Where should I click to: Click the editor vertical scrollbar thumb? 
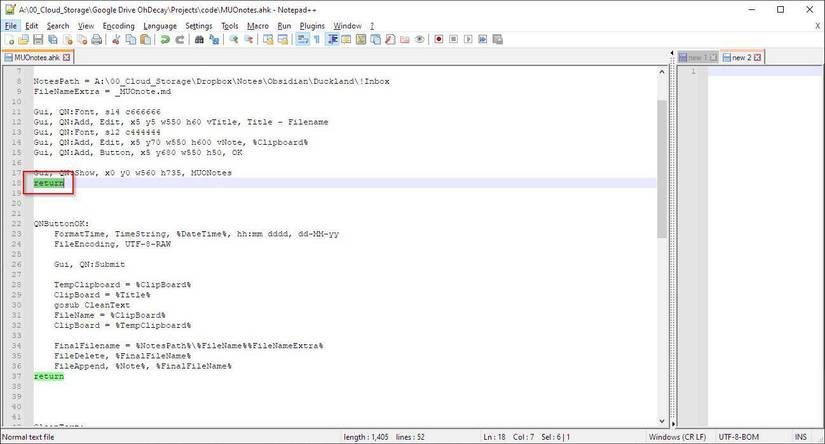click(662, 168)
